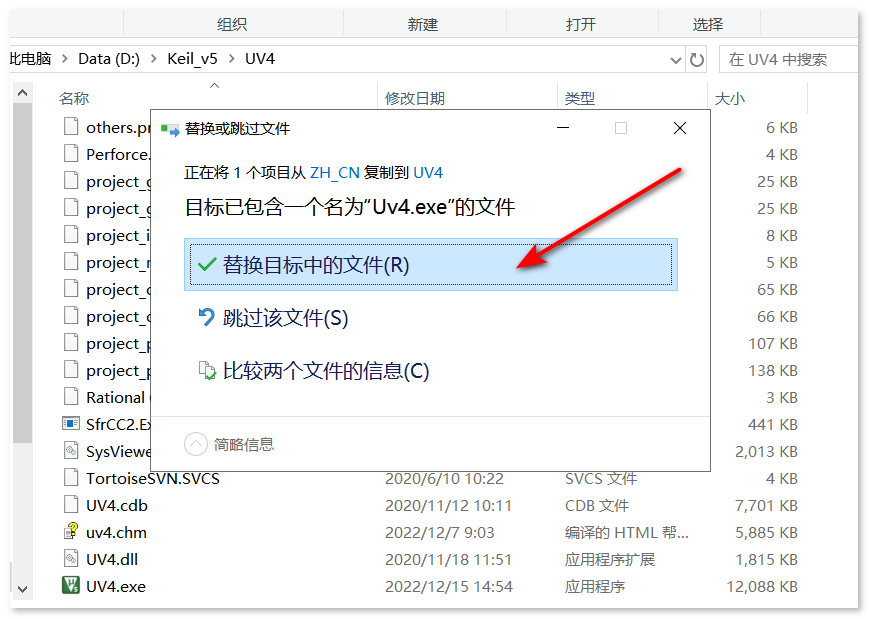Image resolution: width=869 pixels, height=619 pixels.
Task: Close the replace or skip files dialog
Action: (680, 129)
